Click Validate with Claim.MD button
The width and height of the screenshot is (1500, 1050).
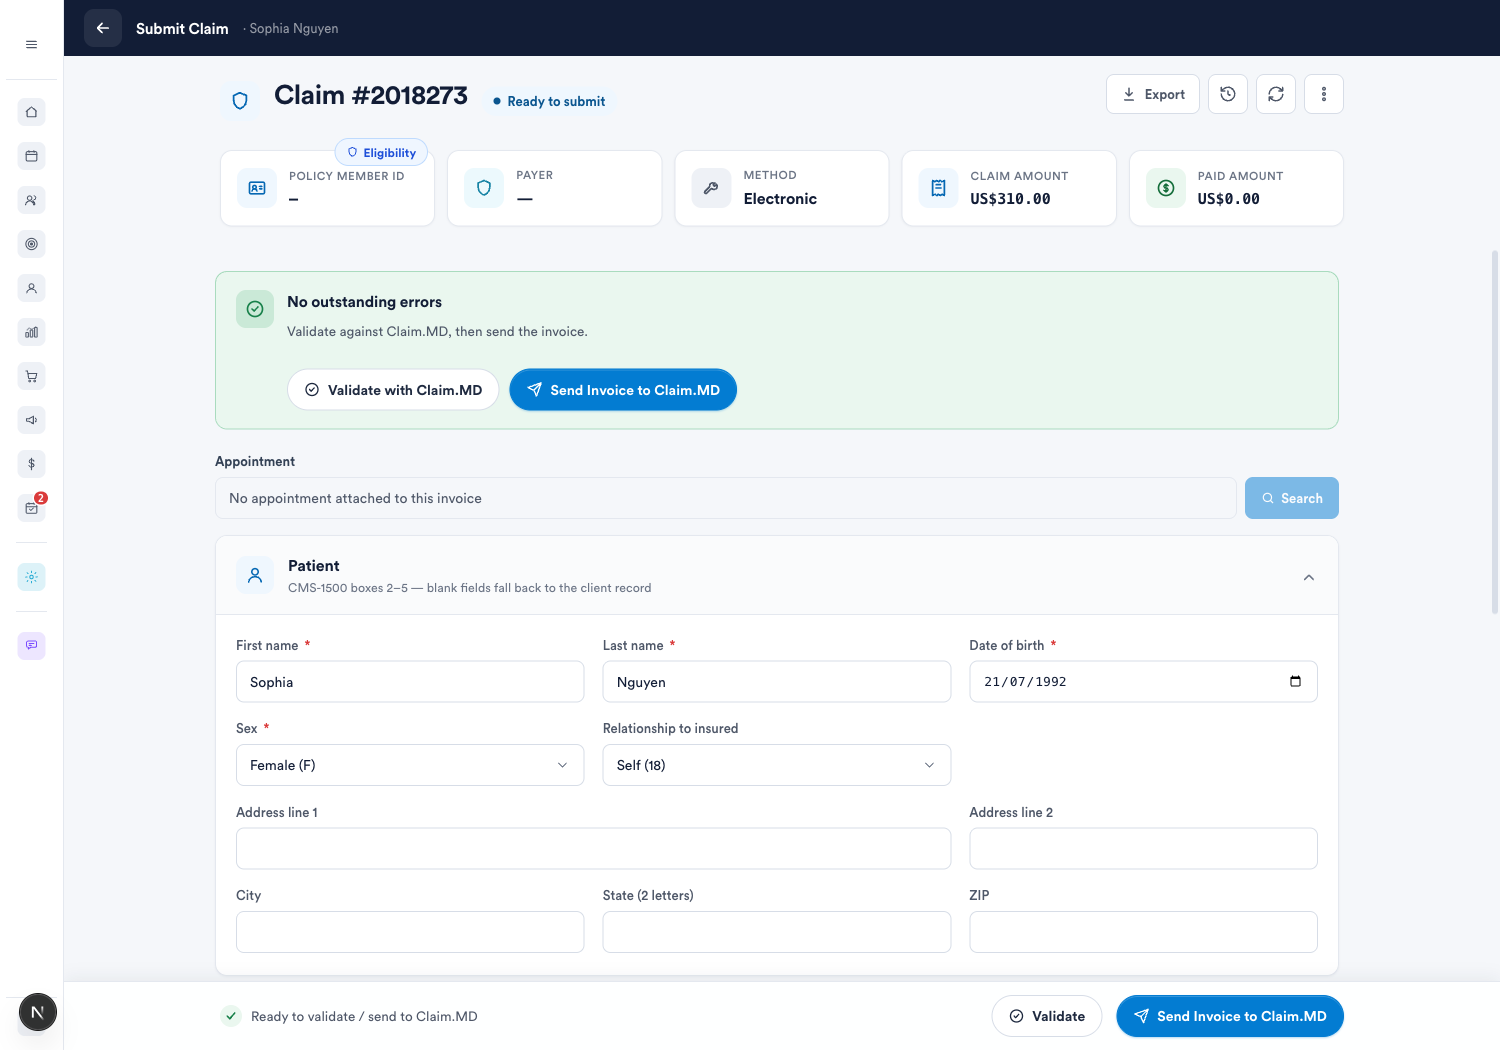pos(393,390)
